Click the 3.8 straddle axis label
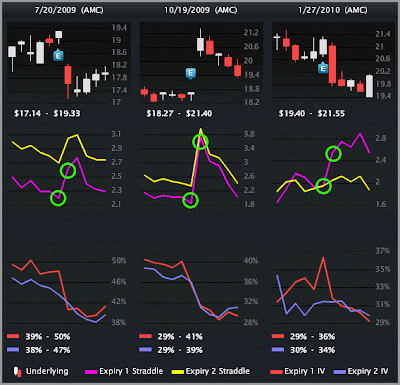 pos(249,134)
